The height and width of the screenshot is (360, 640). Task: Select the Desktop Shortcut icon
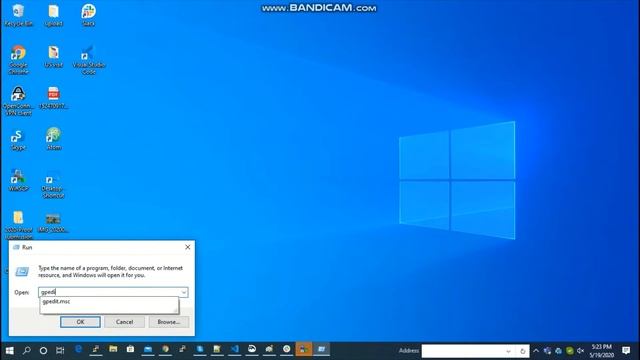[x=53, y=184]
